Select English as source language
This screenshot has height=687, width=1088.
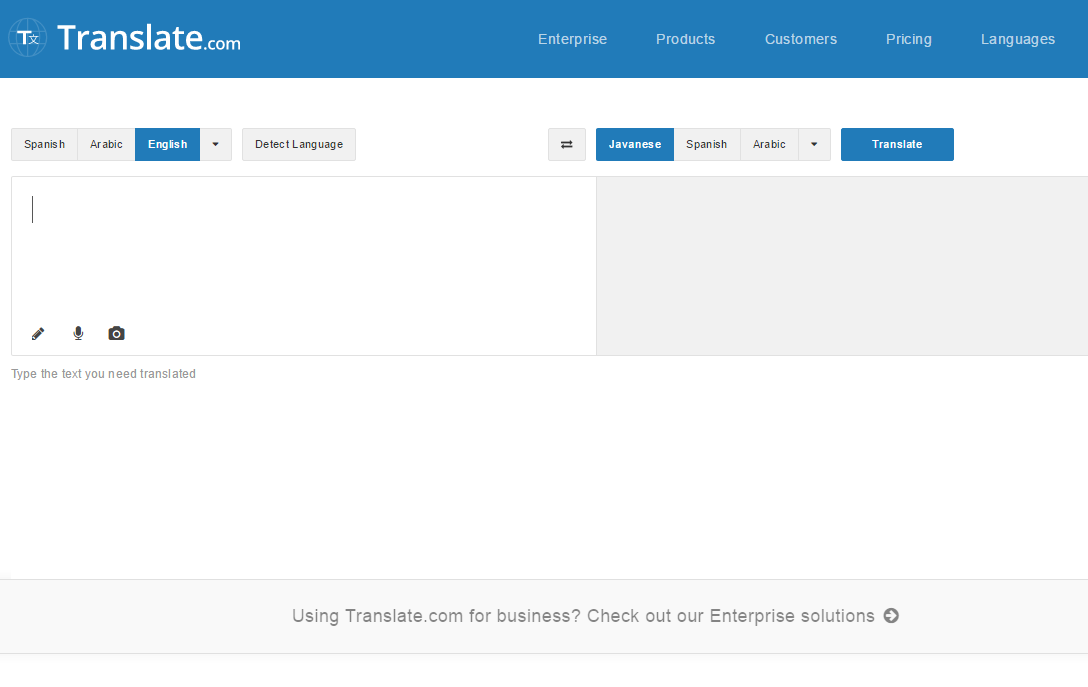(167, 144)
